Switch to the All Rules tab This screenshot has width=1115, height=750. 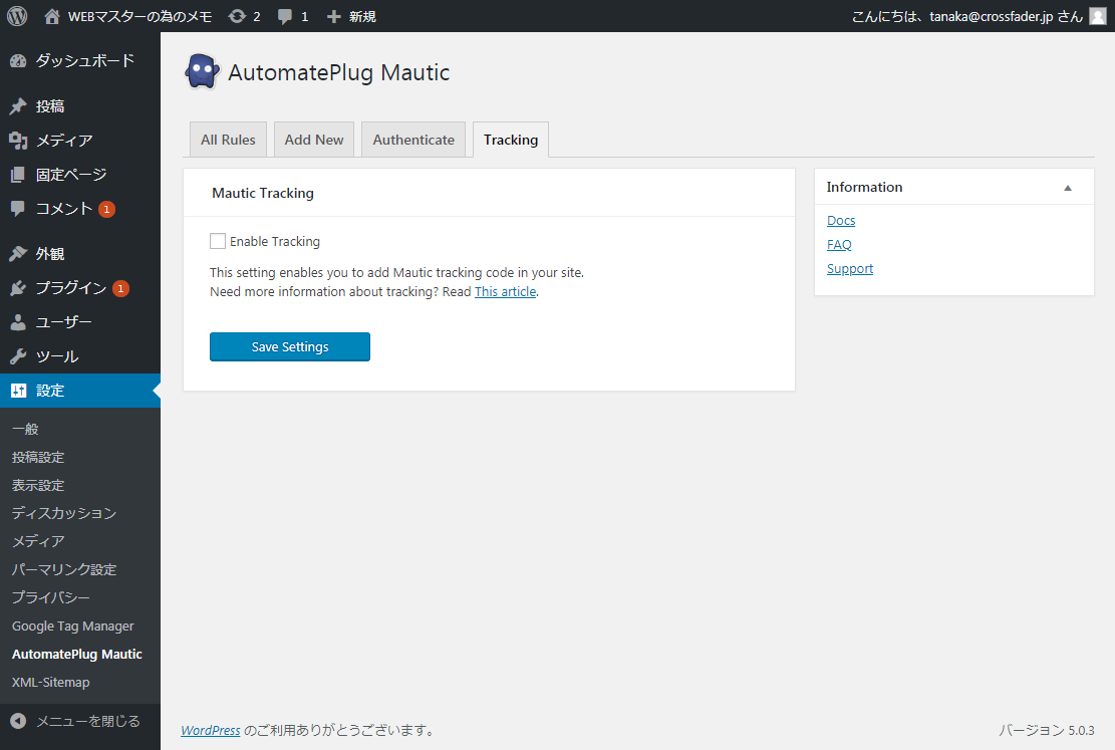point(228,140)
